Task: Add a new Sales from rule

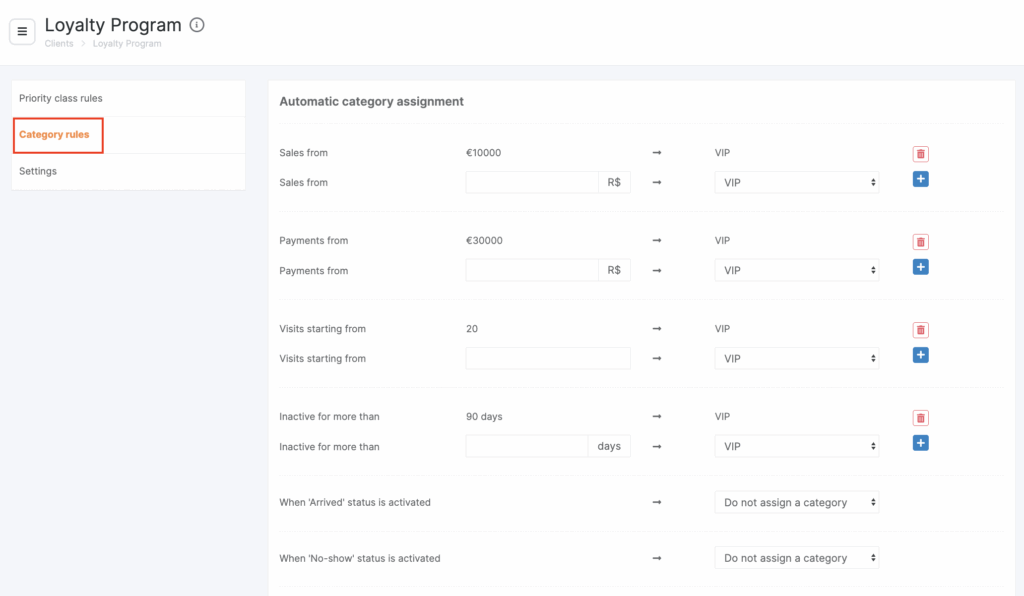Action: tap(920, 179)
